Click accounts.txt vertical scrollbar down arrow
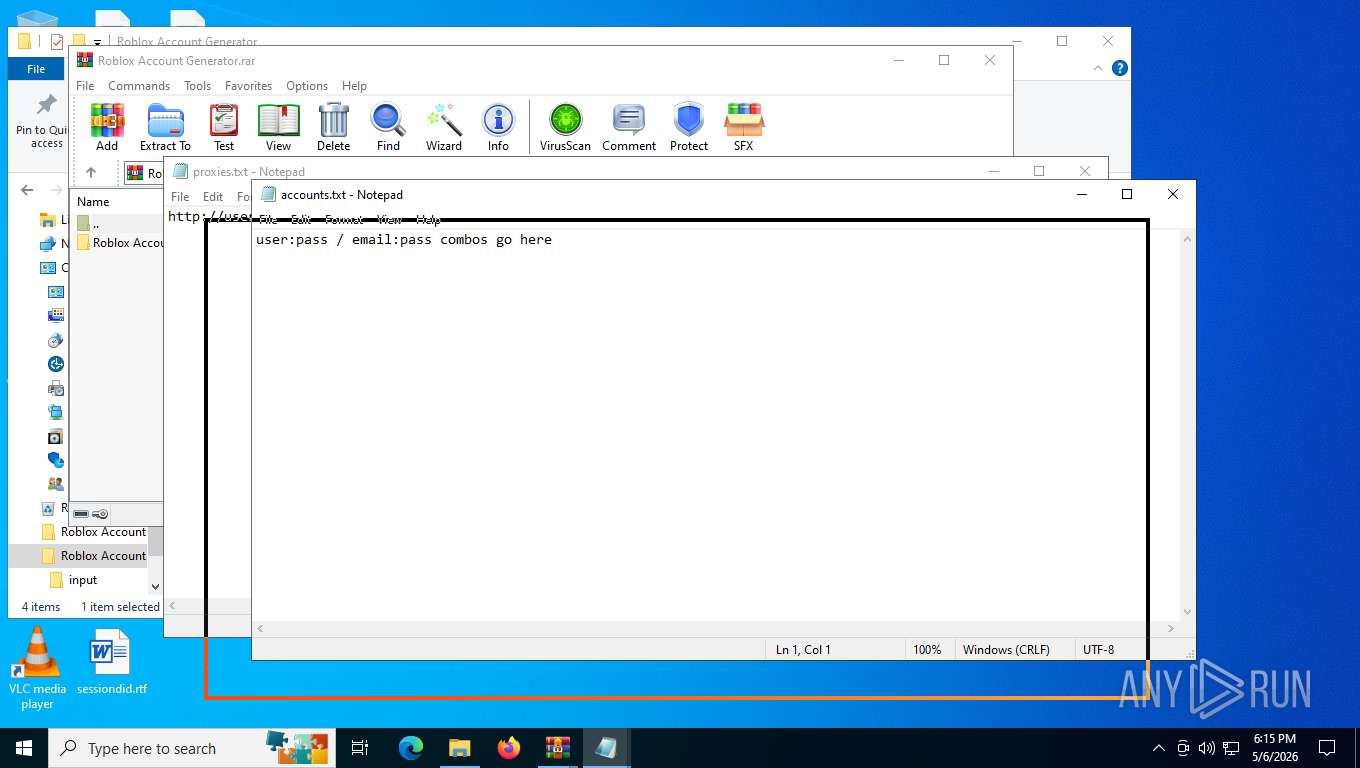Image resolution: width=1360 pixels, height=768 pixels. (1188, 611)
